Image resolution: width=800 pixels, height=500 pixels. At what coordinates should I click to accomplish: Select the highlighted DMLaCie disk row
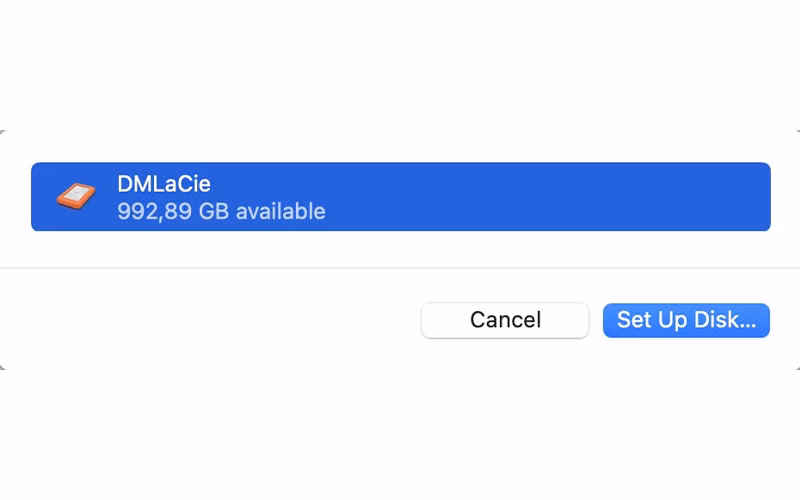[400, 197]
